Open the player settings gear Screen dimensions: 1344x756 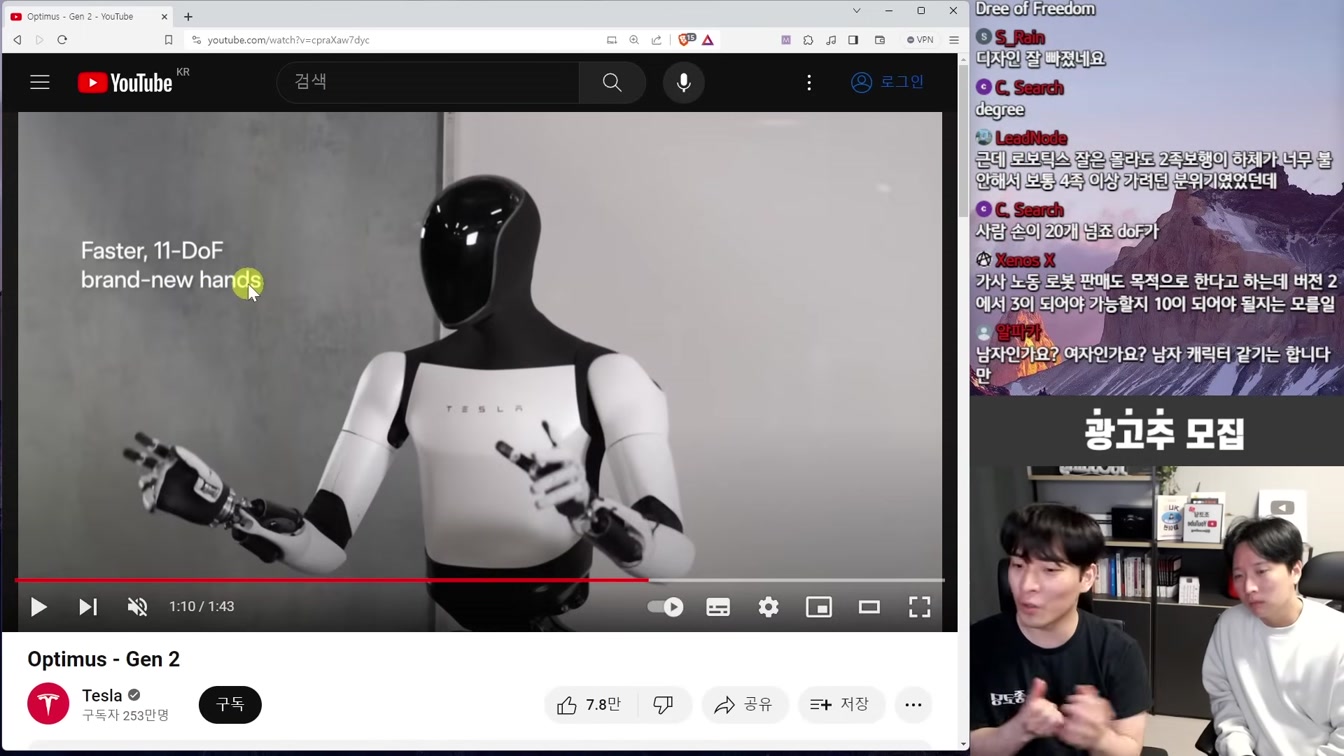point(768,606)
